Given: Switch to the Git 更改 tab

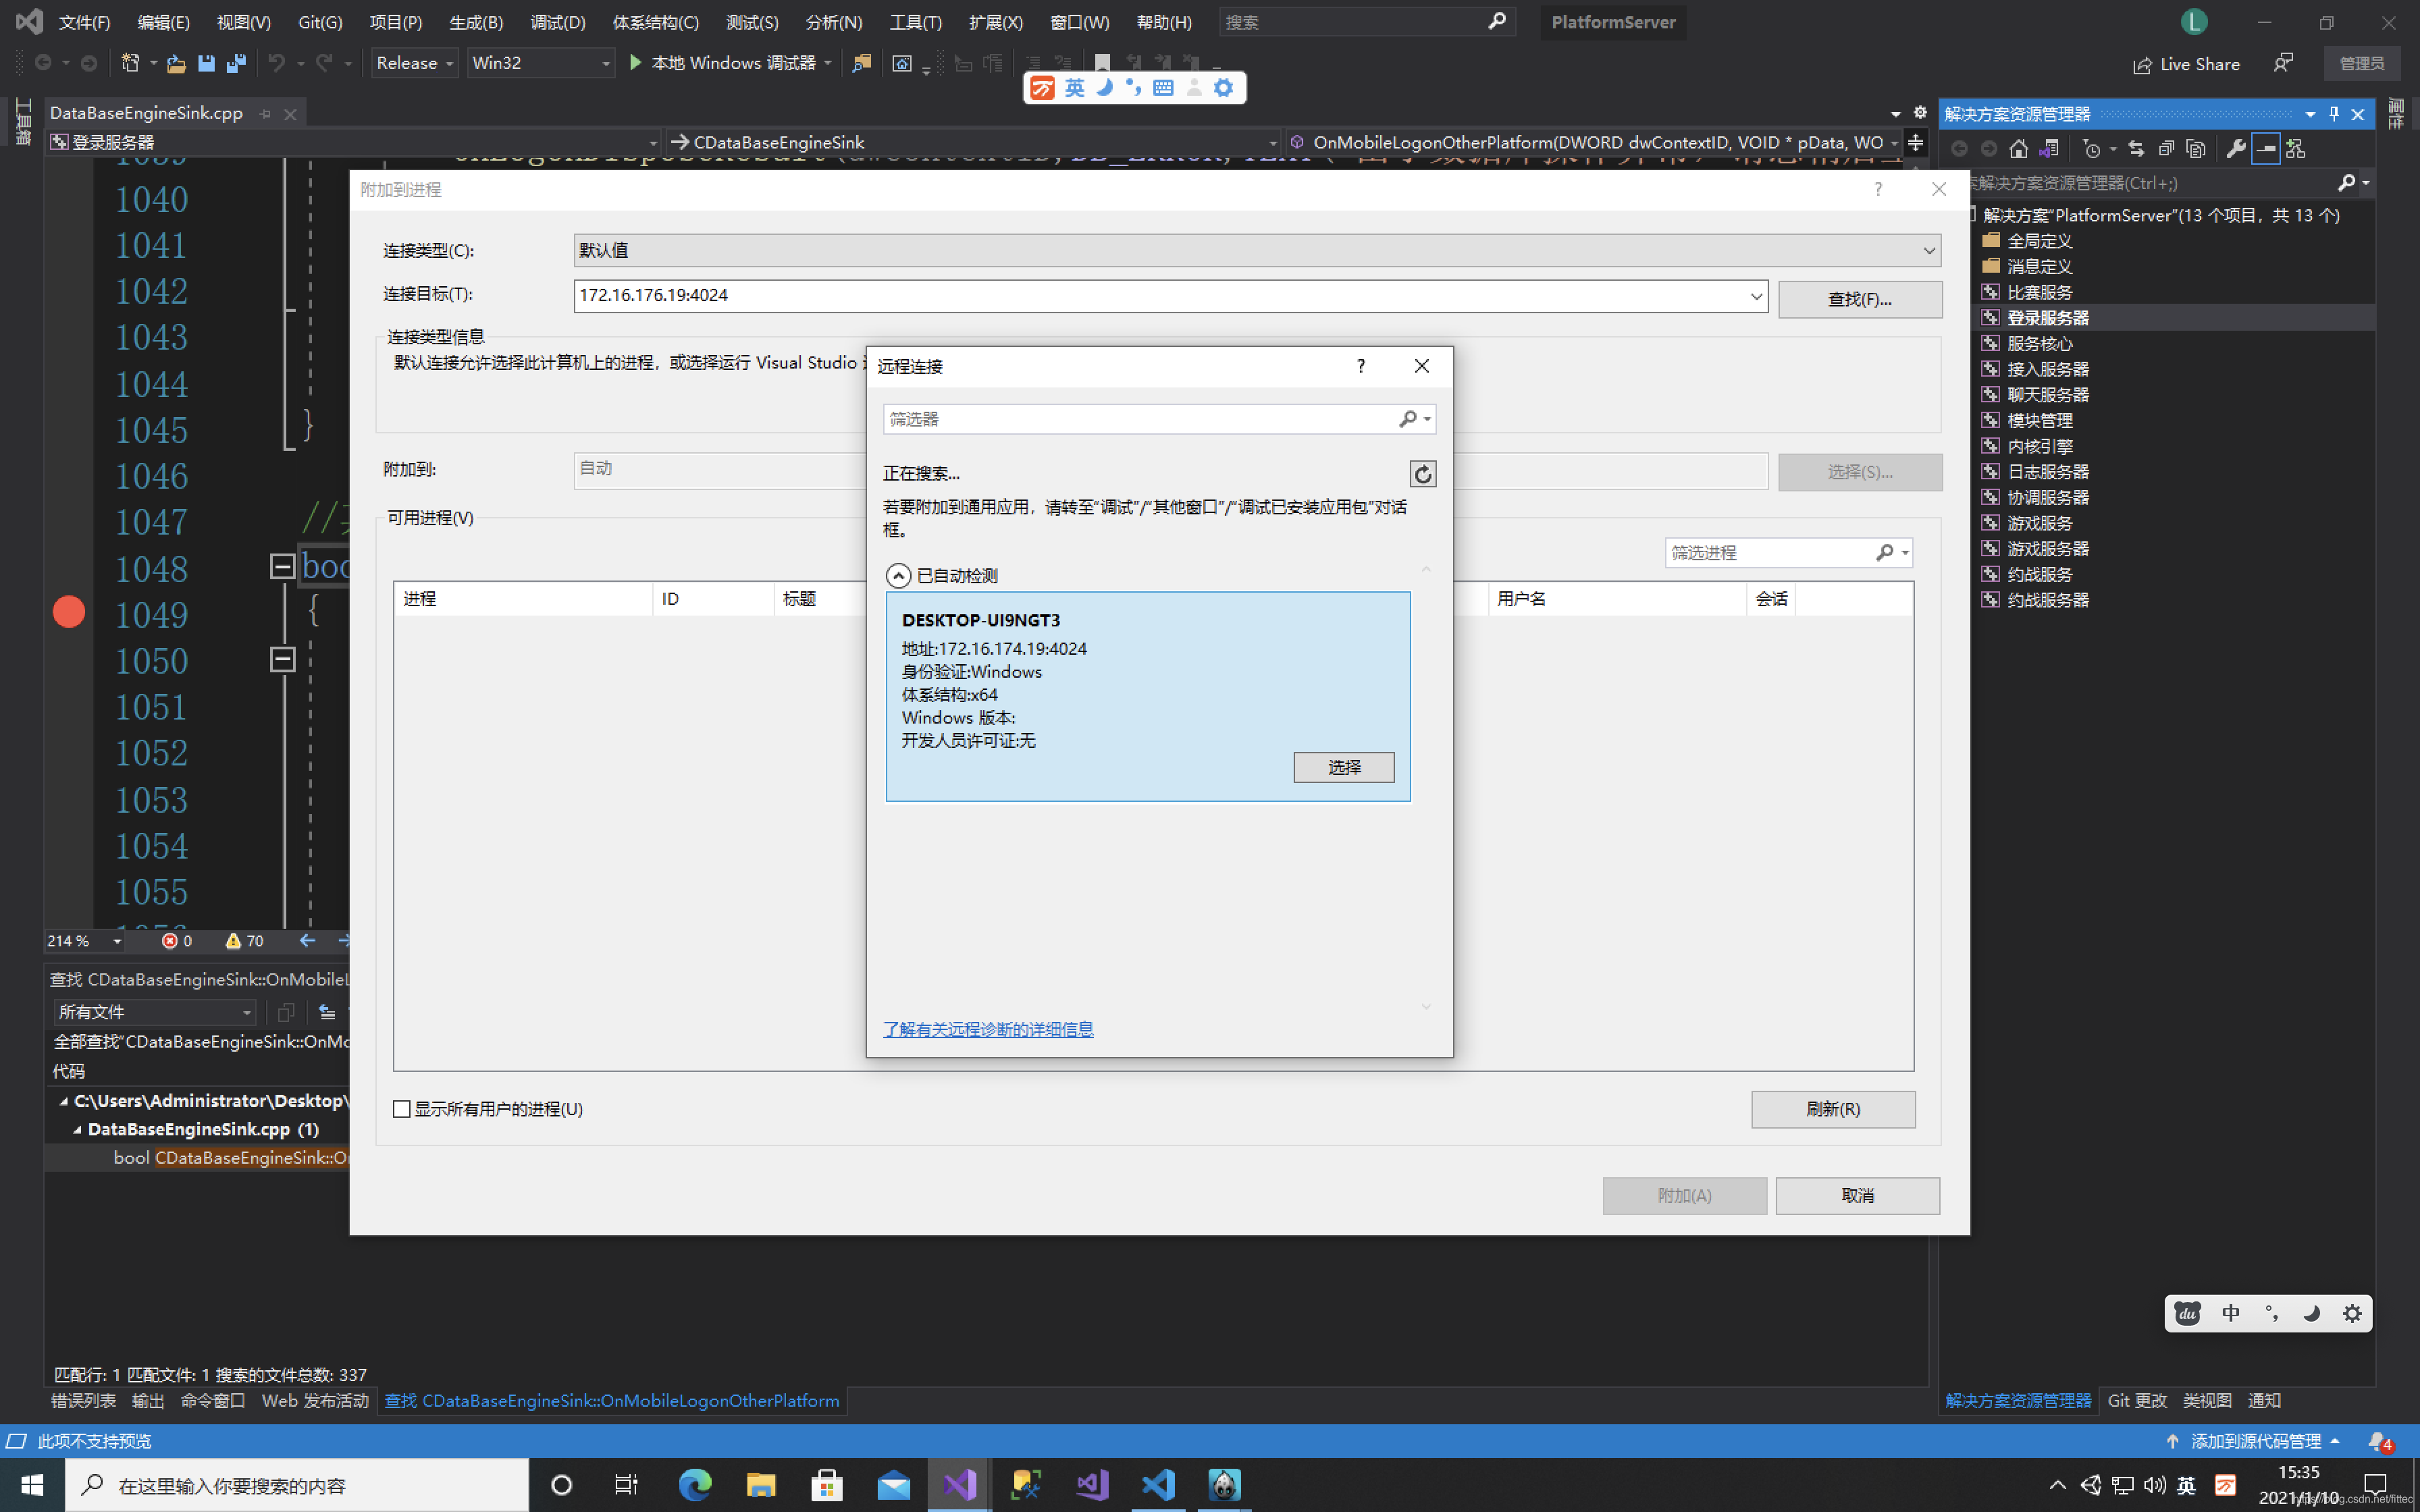Looking at the screenshot, I should coord(2137,1401).
